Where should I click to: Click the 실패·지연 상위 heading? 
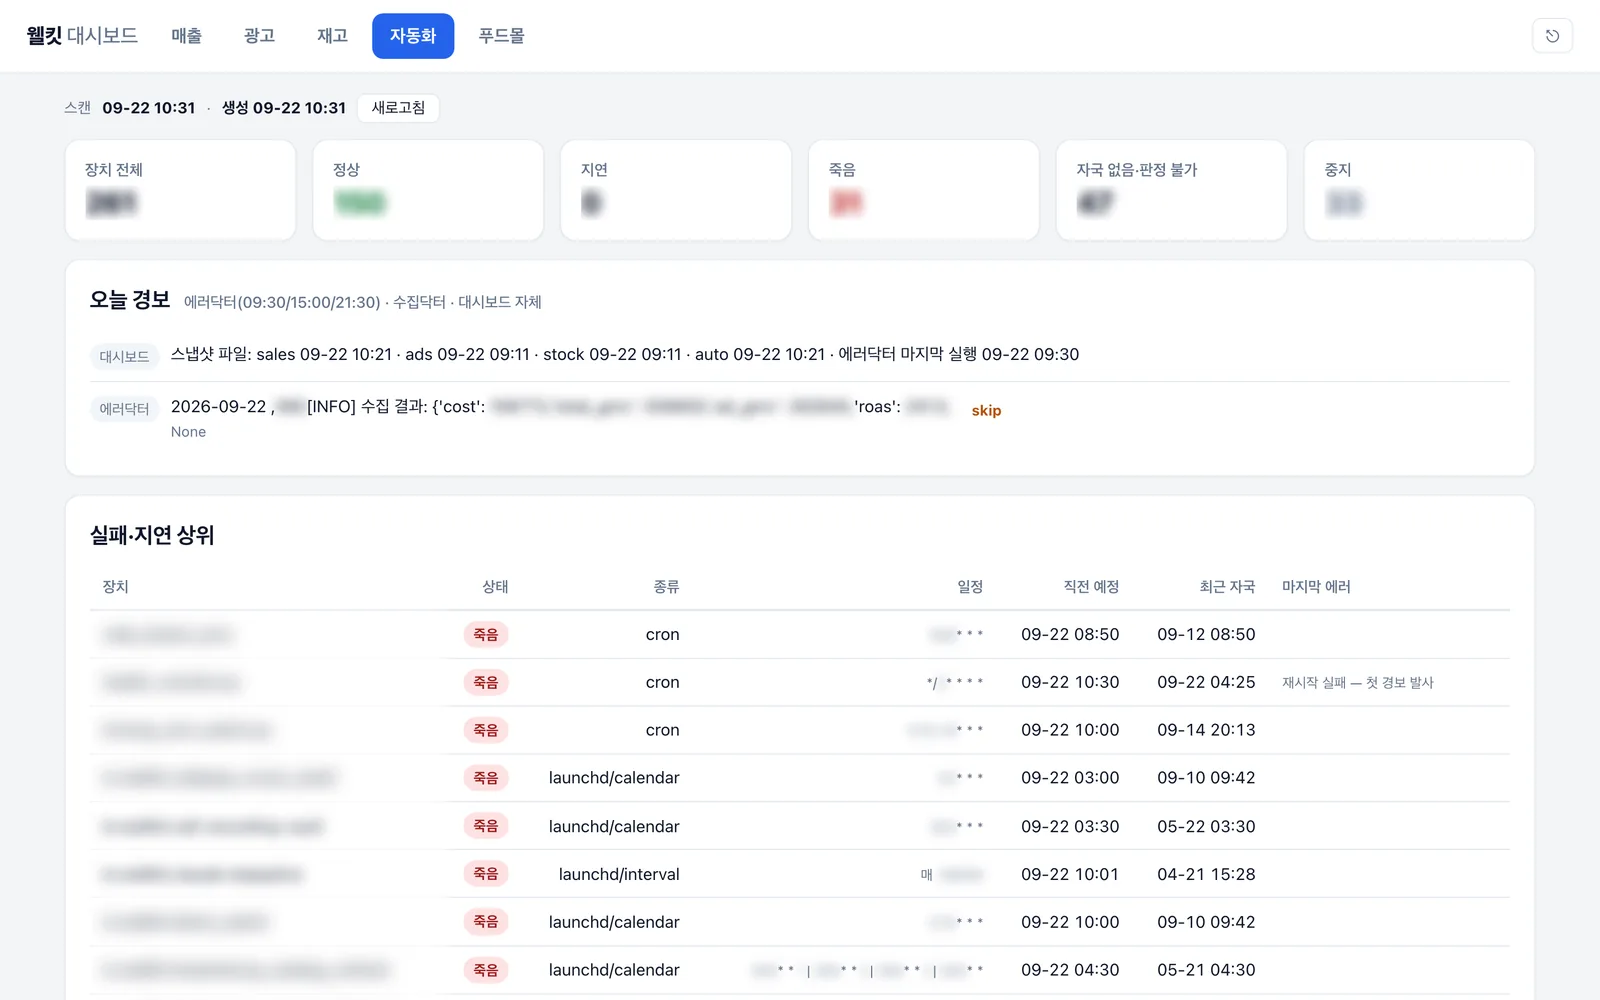pyautogui.click(x=152, y=535)
